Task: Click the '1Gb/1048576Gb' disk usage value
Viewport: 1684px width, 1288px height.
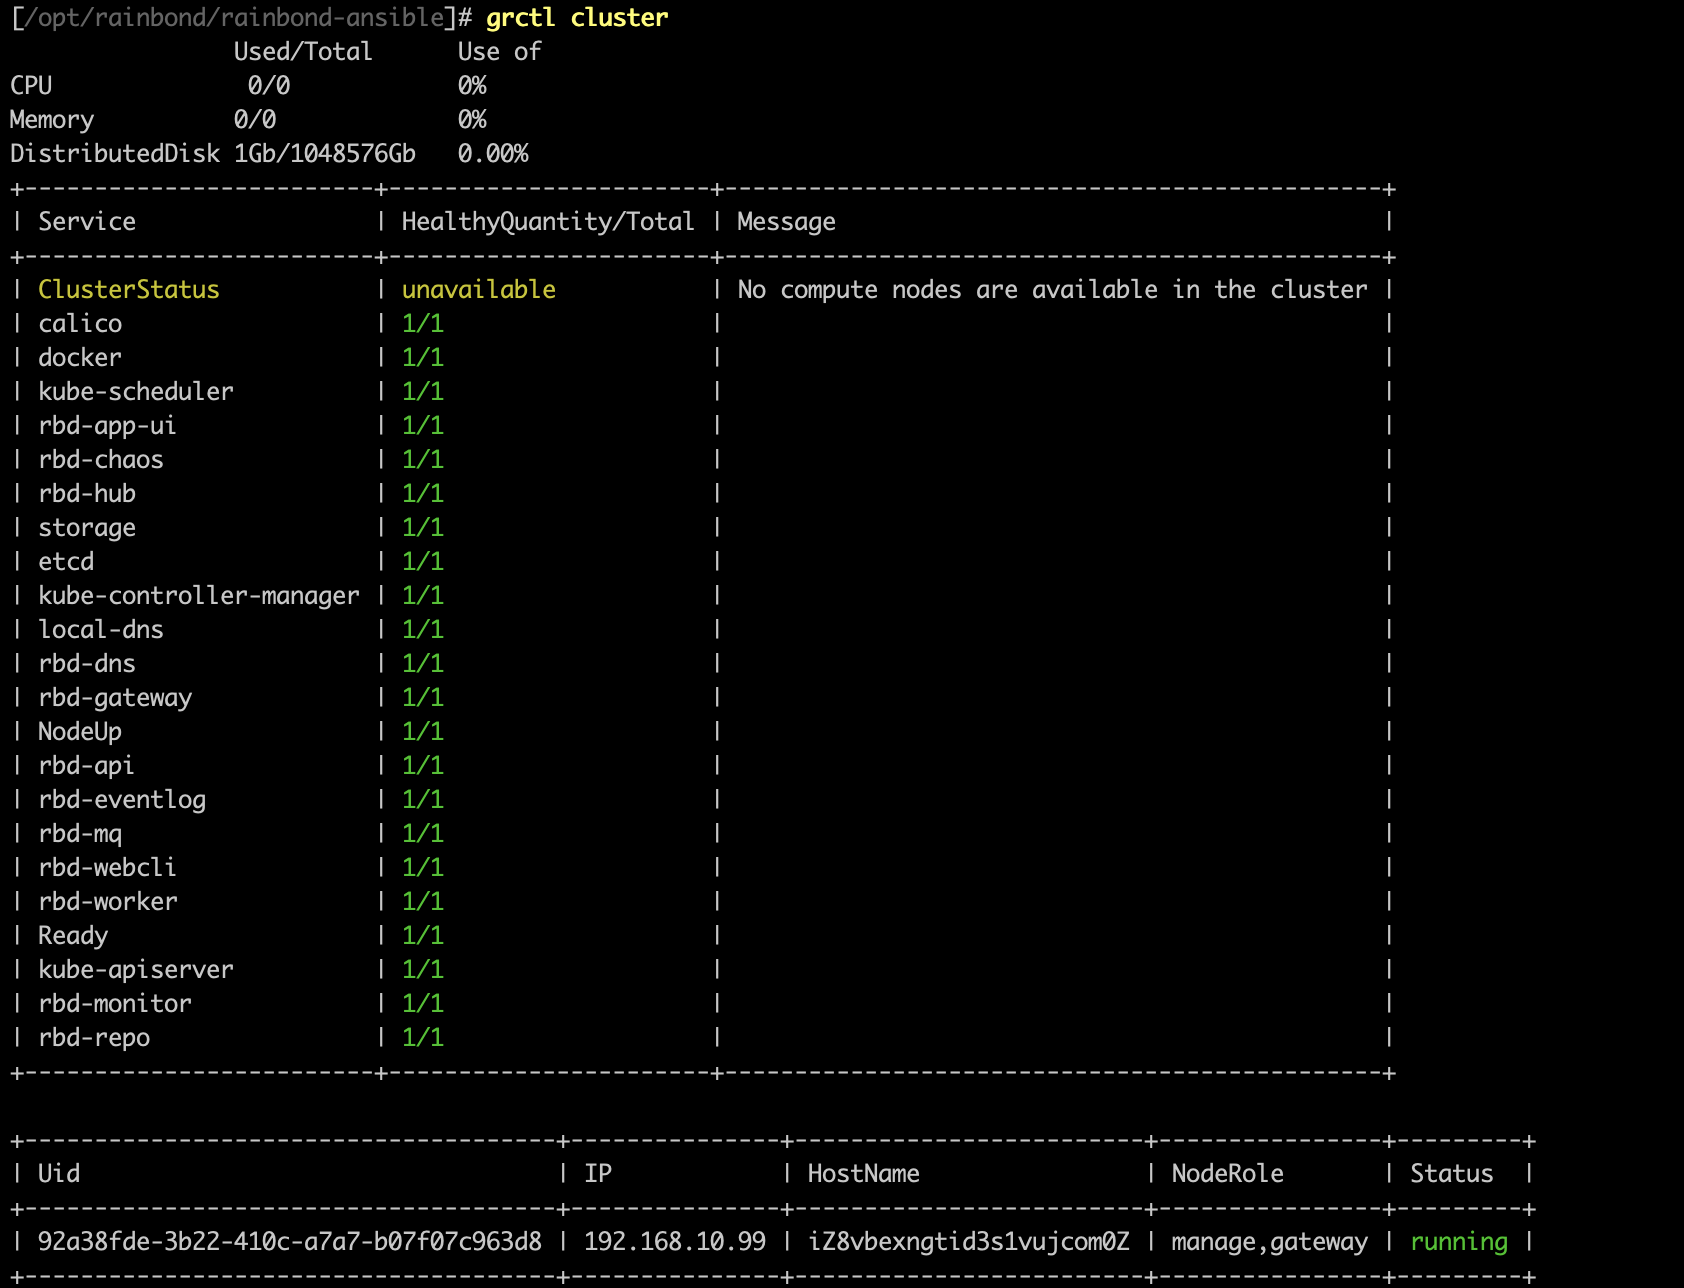Action: click(325, 154)
